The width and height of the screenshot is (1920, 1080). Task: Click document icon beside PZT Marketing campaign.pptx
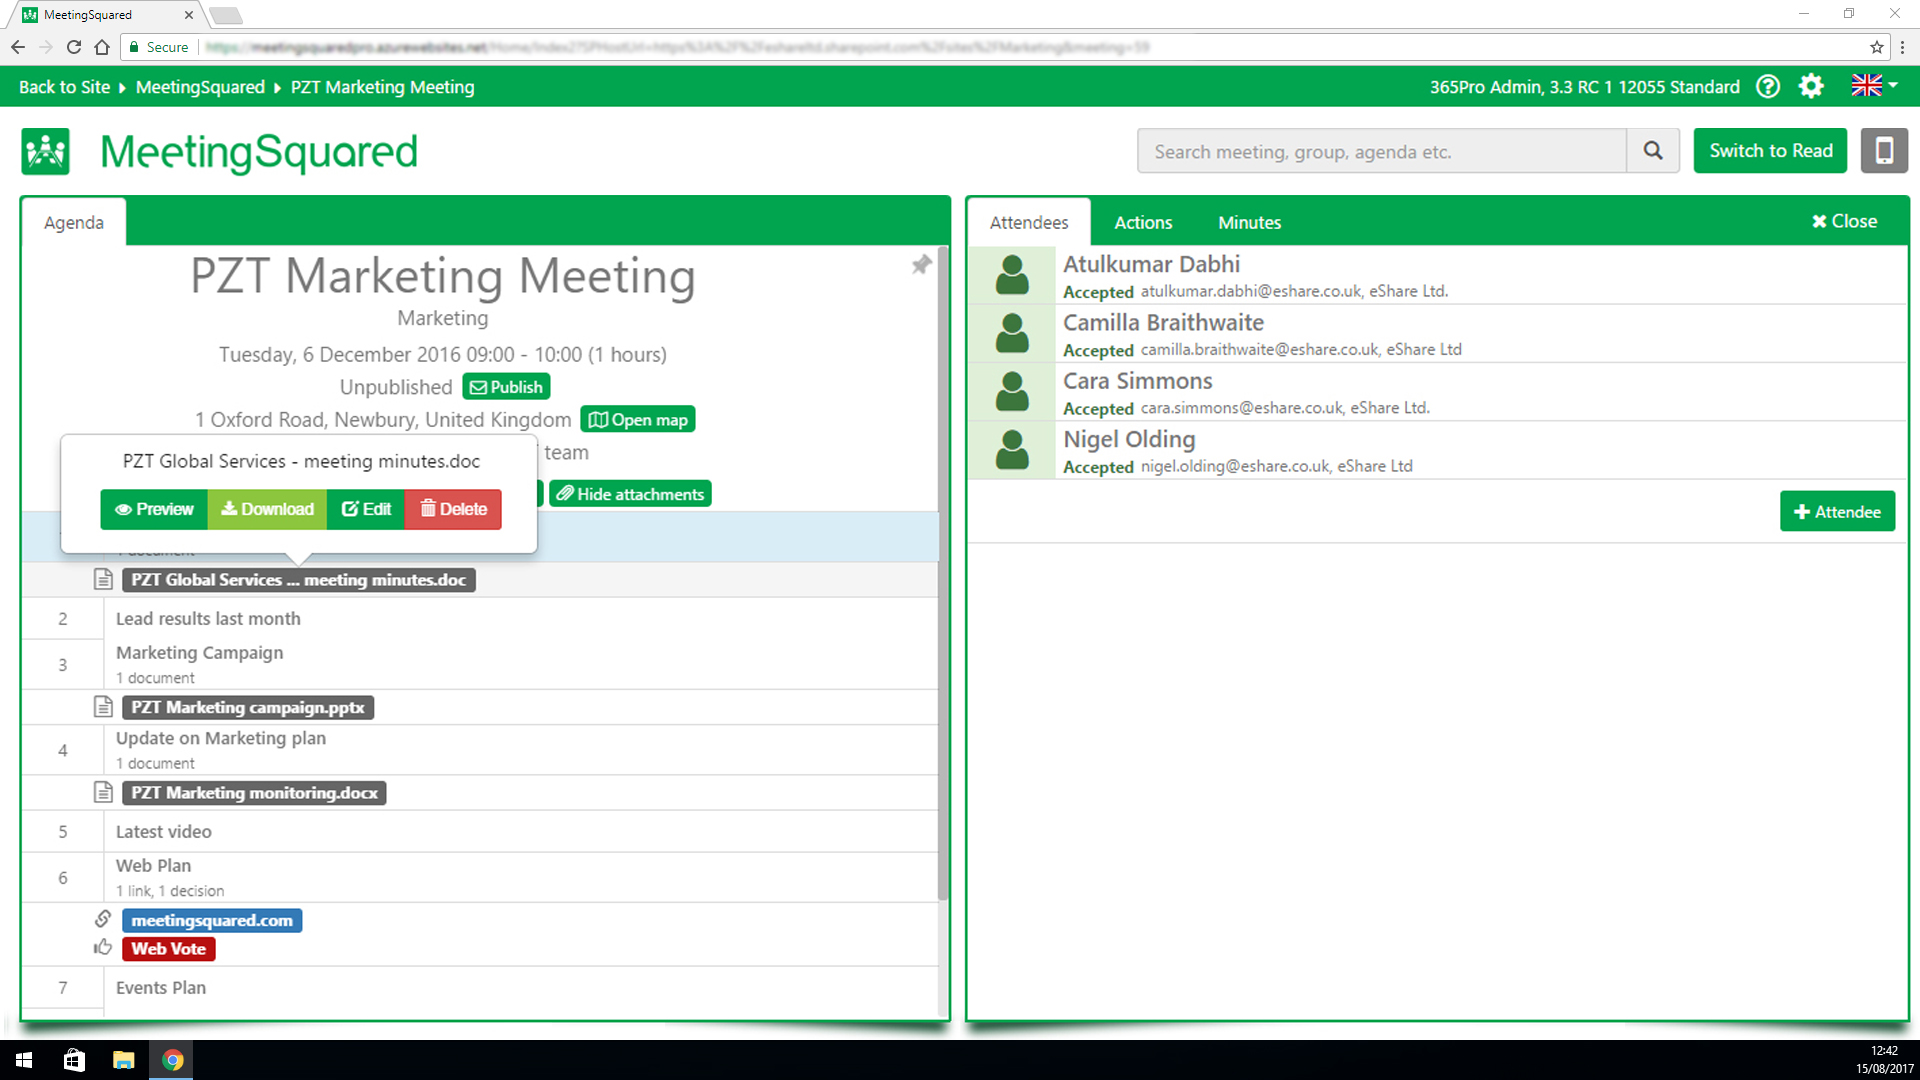pos(103,707)
